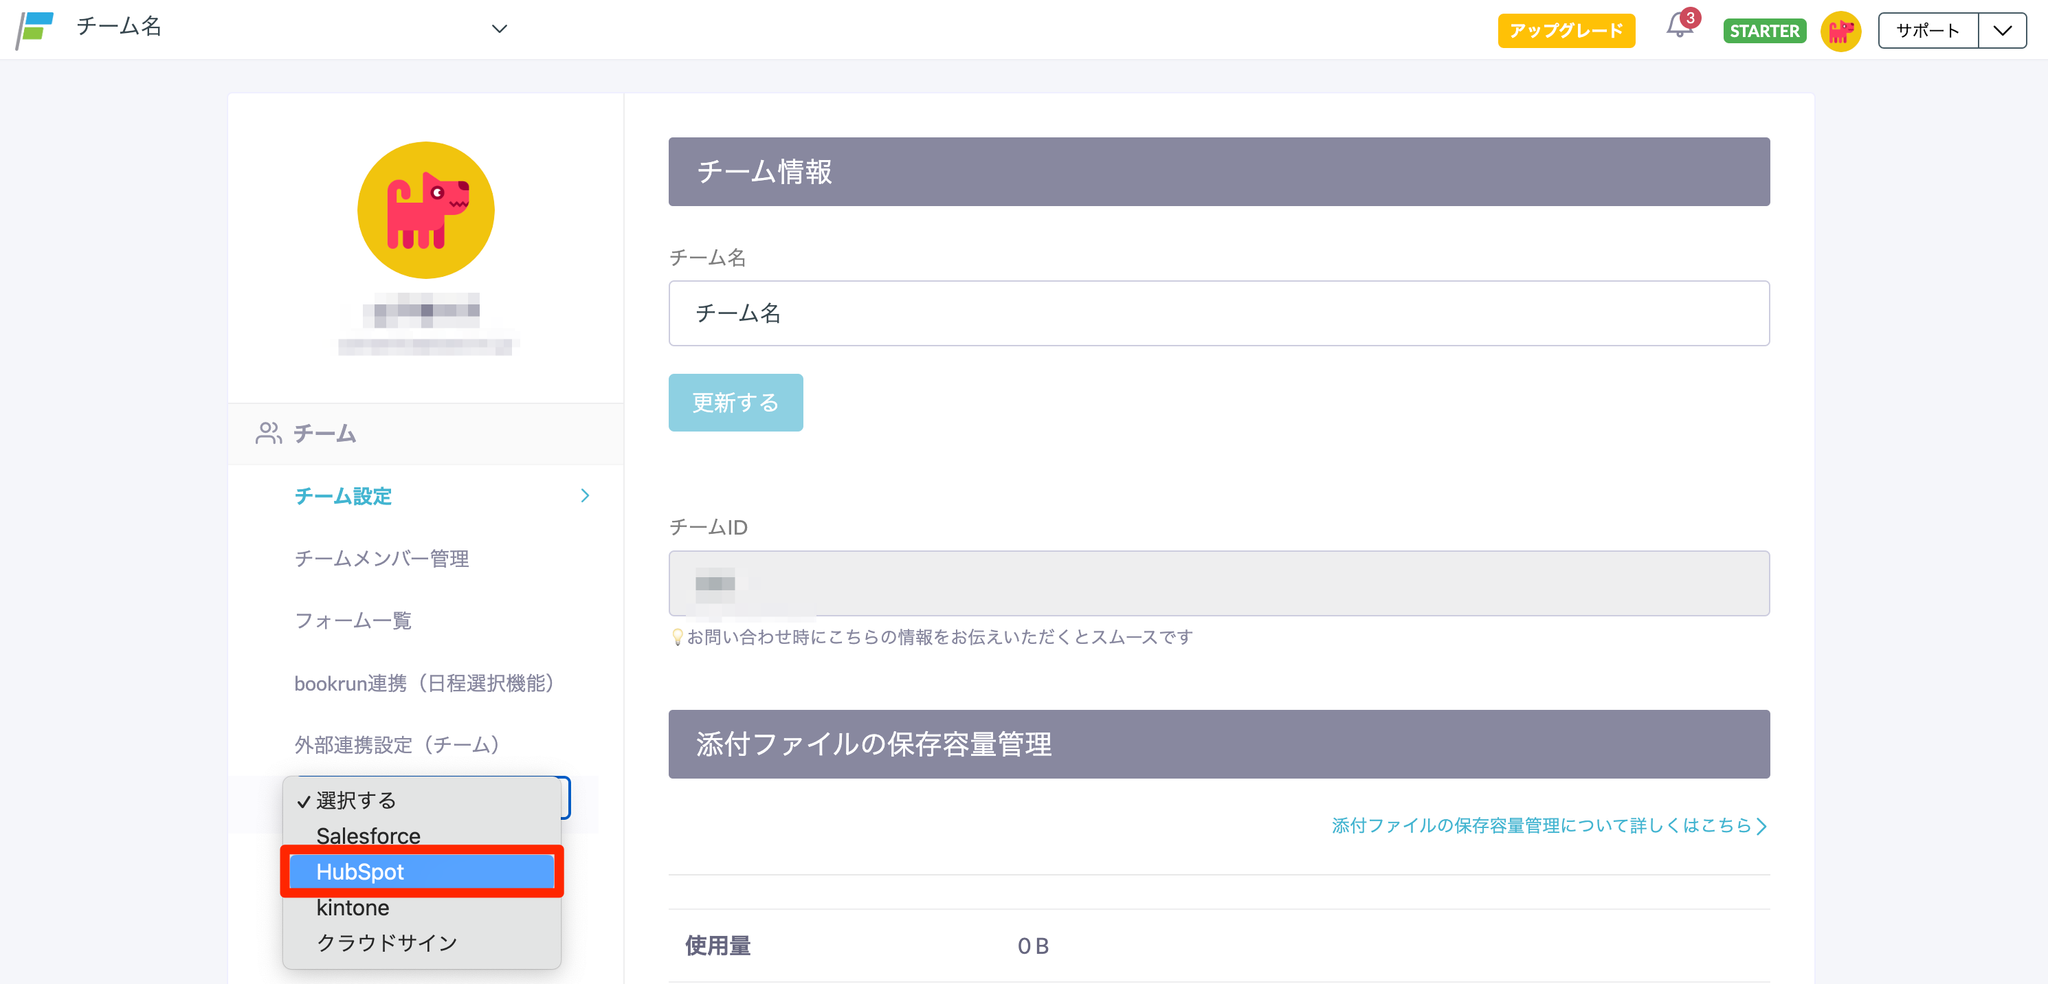Open チームメンバー管理 in sidebar
Viewport: 2048px width, 984px height.
[381, 559]
